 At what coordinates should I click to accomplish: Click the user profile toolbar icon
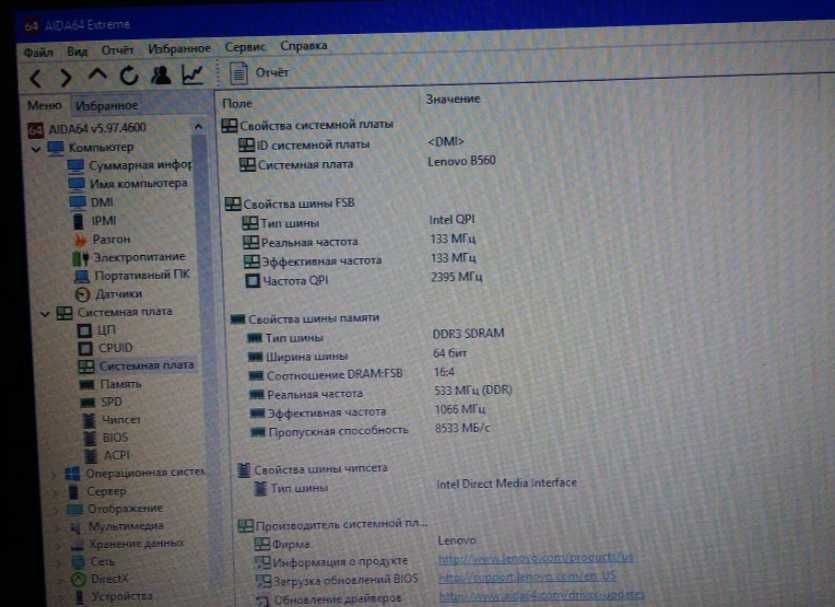(x=160, y=75)
